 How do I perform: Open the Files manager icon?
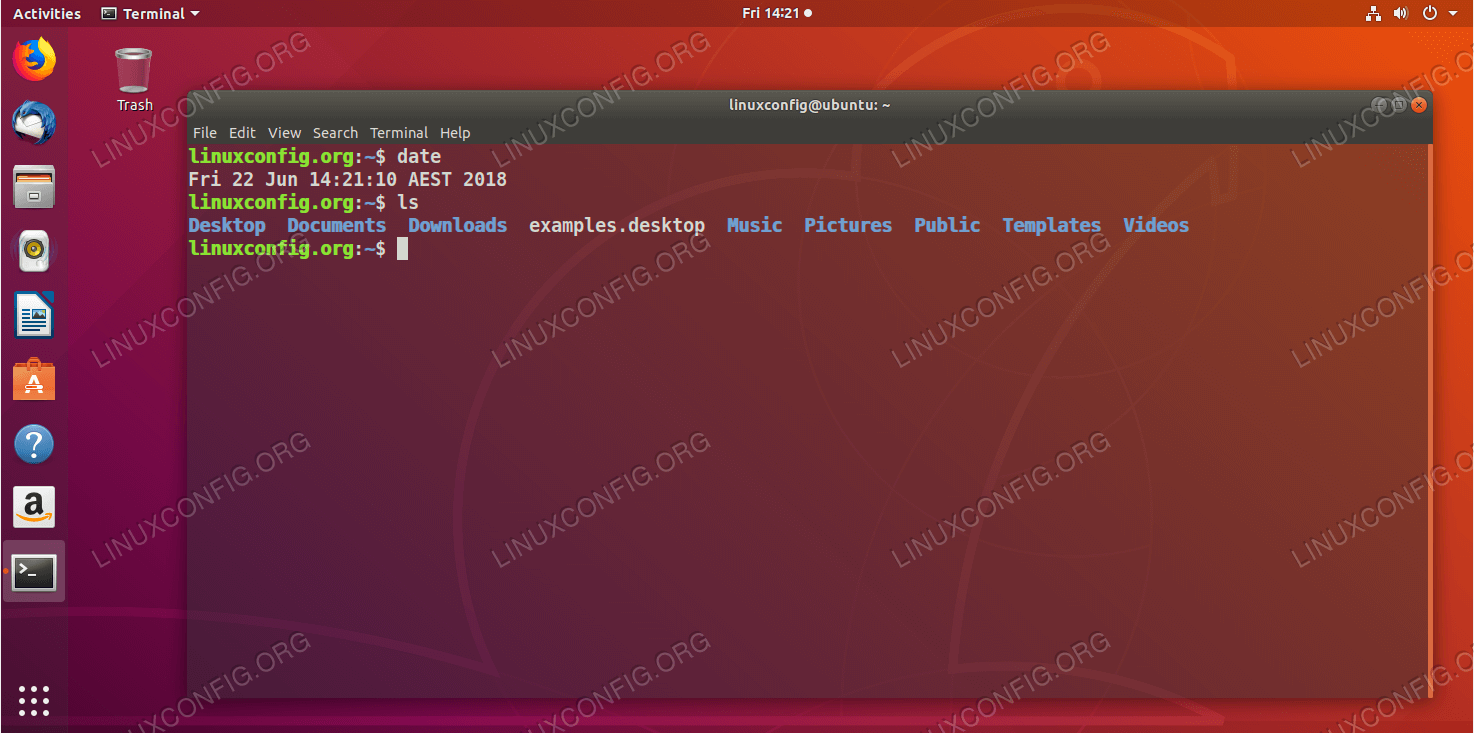(34, 187)
